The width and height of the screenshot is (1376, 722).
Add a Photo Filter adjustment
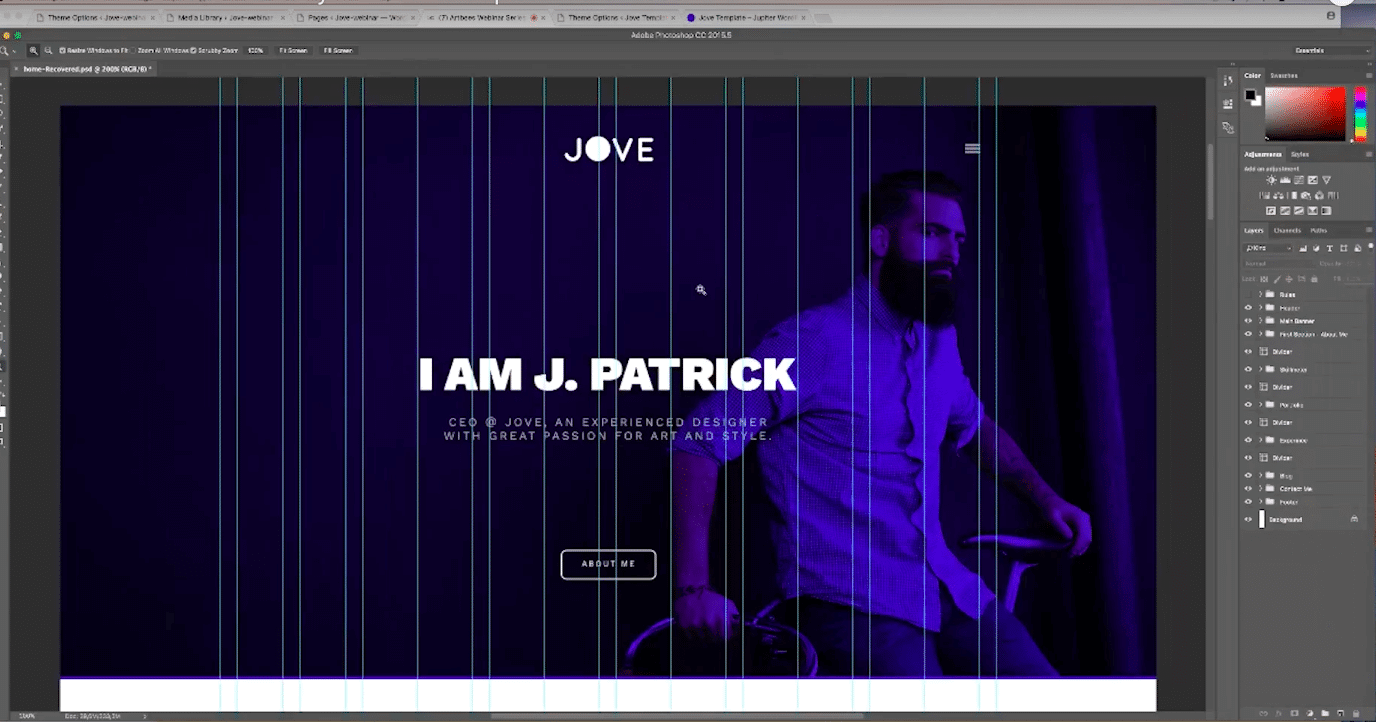pyautogui.click(x=1306, y=196)
